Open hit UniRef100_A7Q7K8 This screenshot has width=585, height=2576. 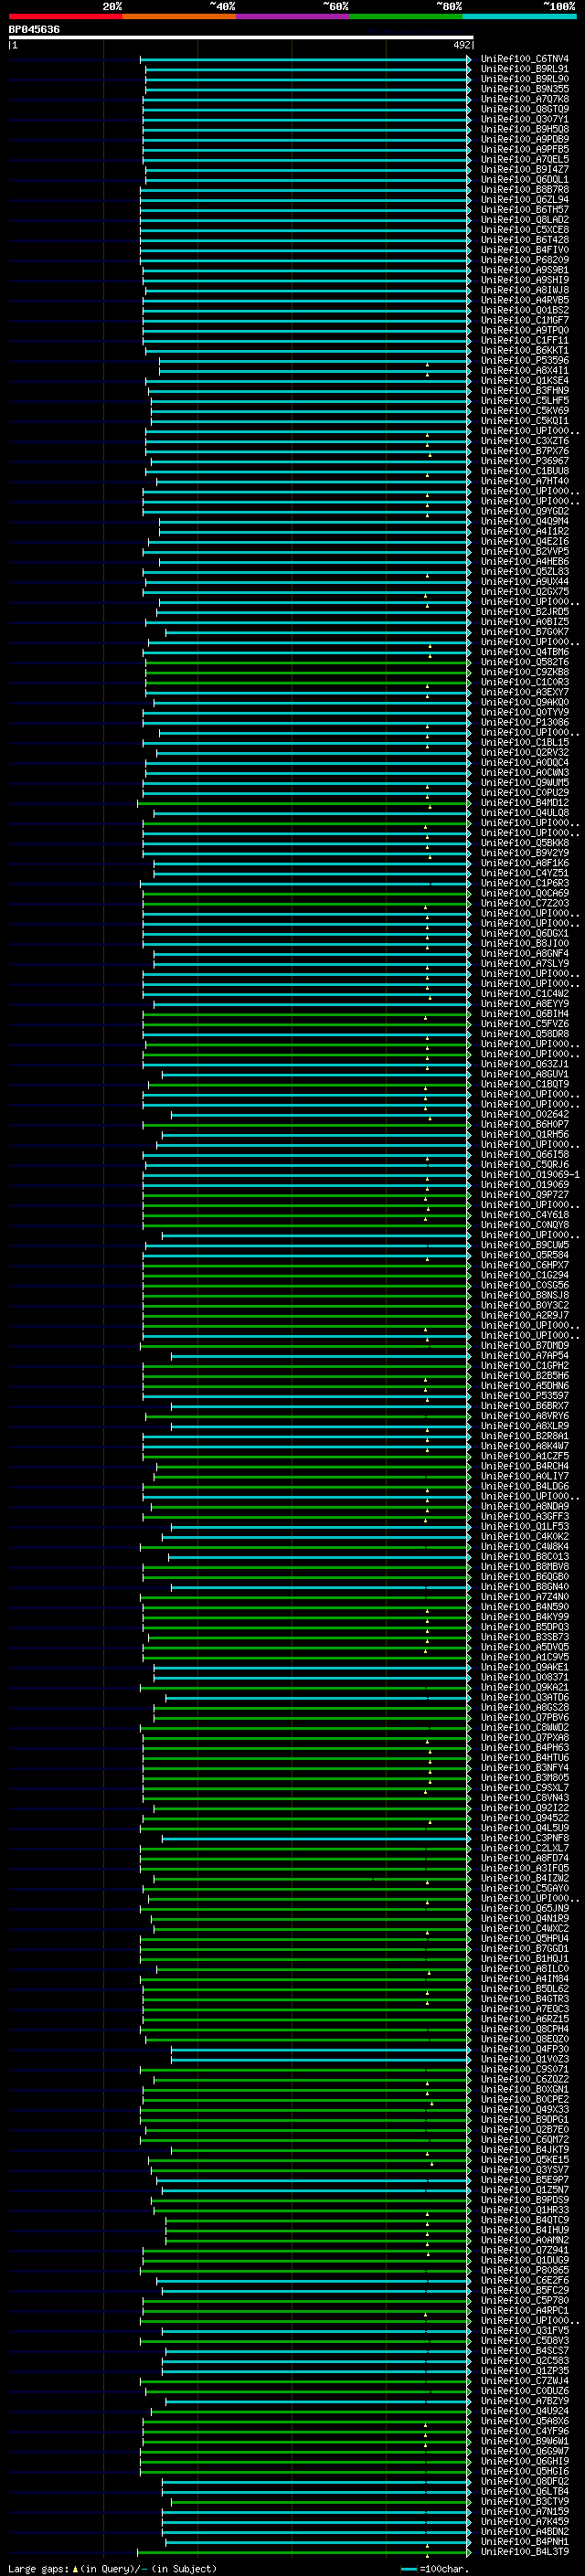(525, 99)
